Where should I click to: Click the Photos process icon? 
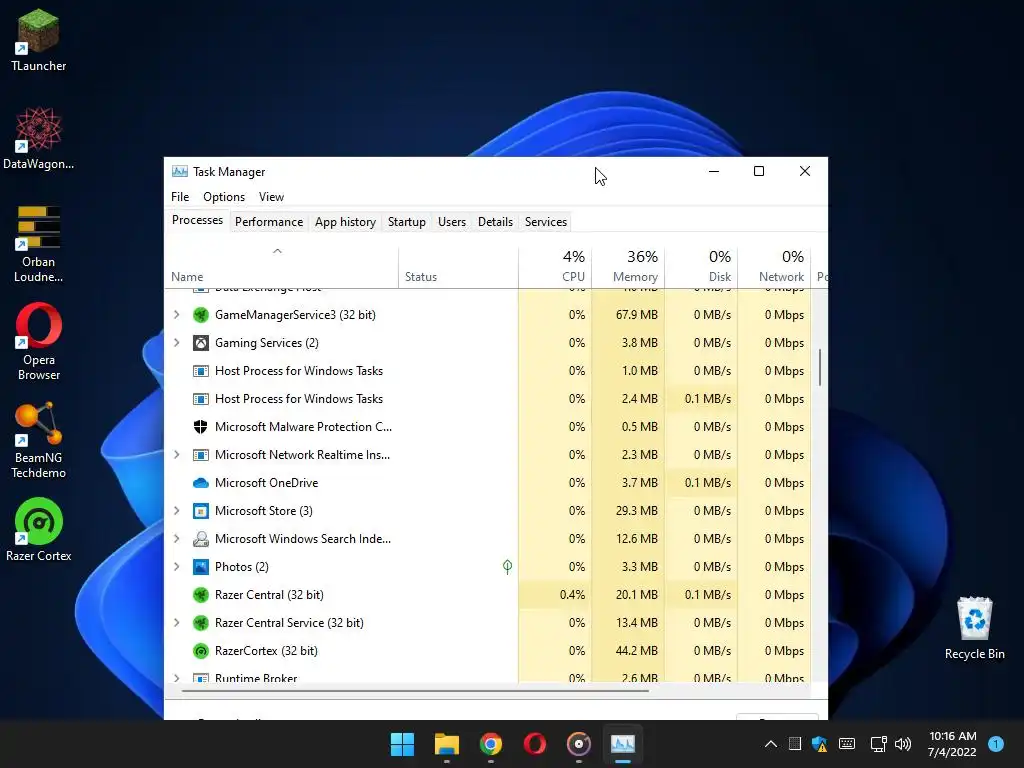click(200, 567)
